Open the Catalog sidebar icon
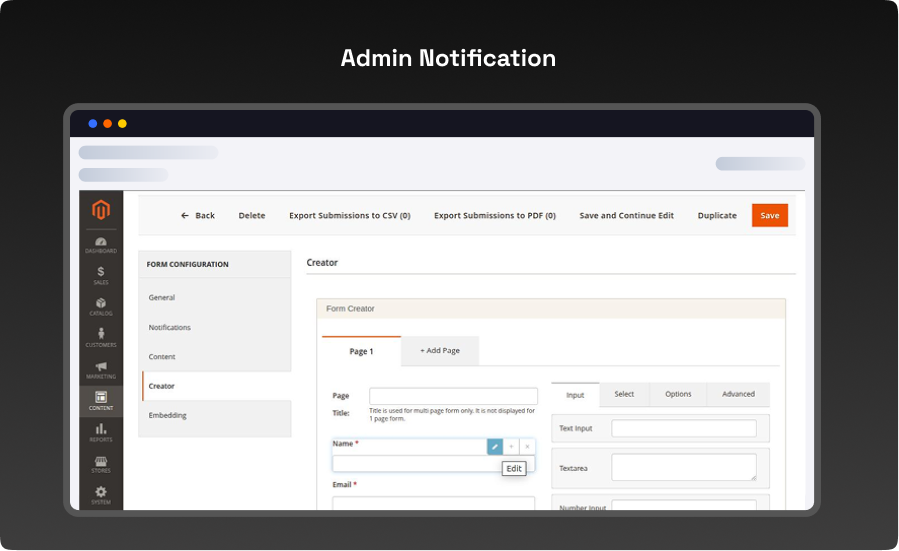The width and height of the screenshot is (899, 551). pyautogui.click(x=101, y=306)
